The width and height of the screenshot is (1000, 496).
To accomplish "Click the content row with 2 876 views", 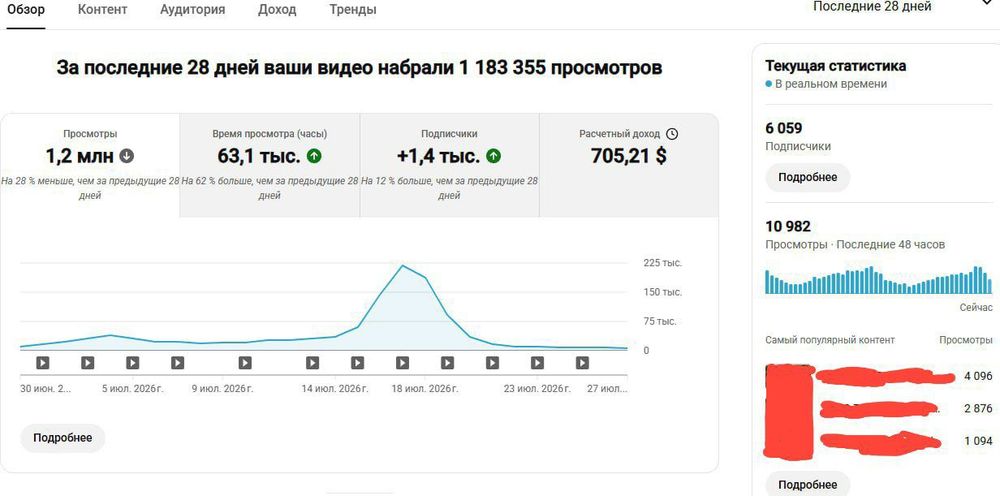I will pyautogui.click(x=879, y=409).
